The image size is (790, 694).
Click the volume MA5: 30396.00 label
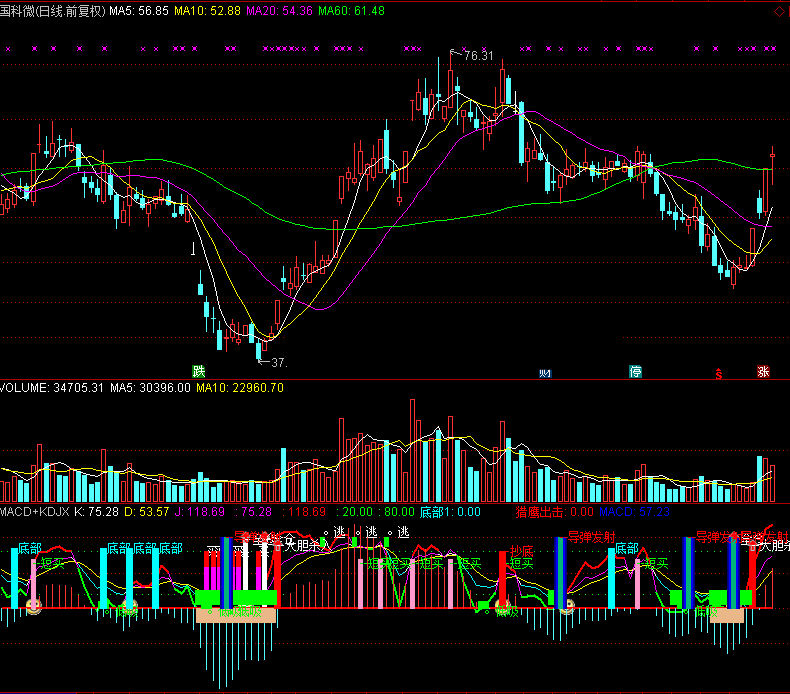tap(150, 388)
